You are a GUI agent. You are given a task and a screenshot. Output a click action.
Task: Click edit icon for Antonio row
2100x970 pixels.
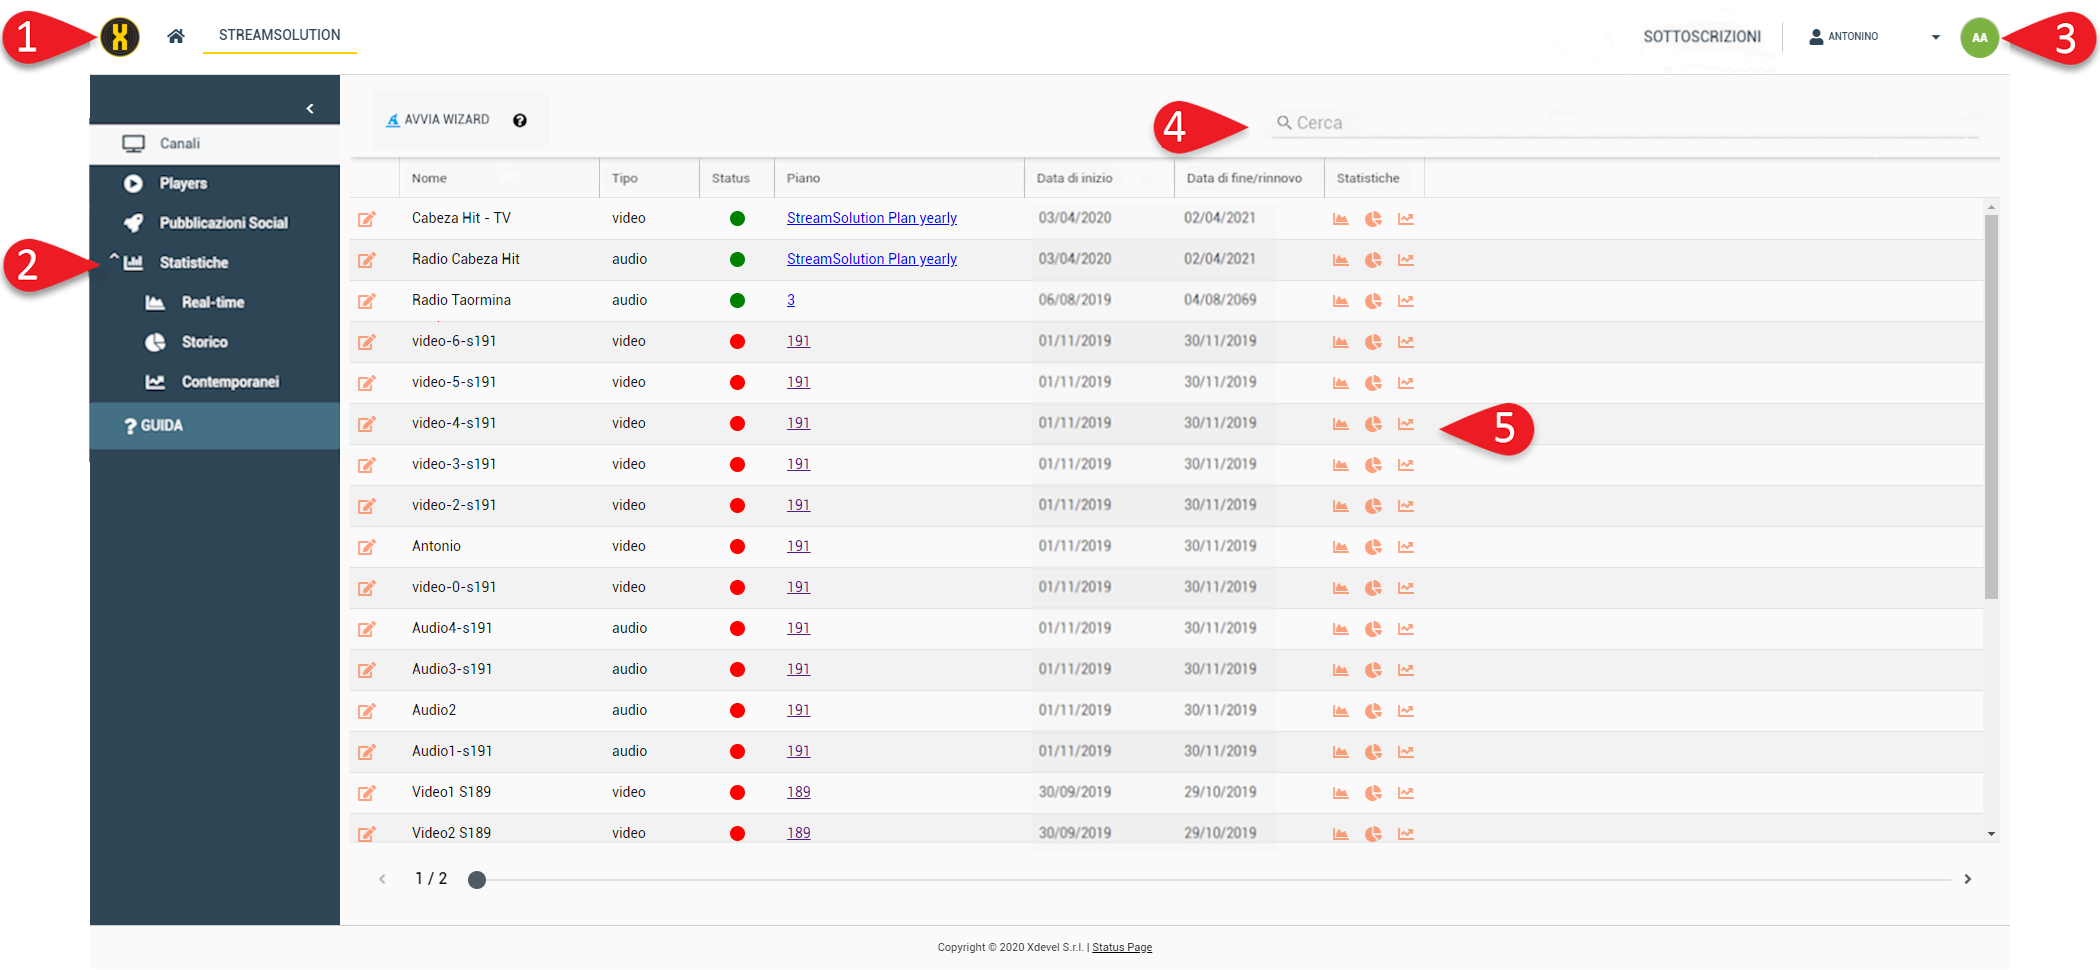point(367,547)
